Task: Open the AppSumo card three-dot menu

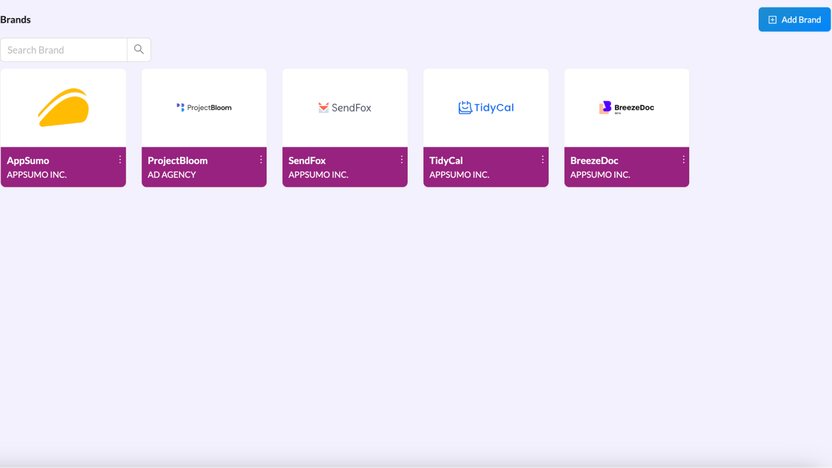Action: pyautogui.click(x=120, y=160)
